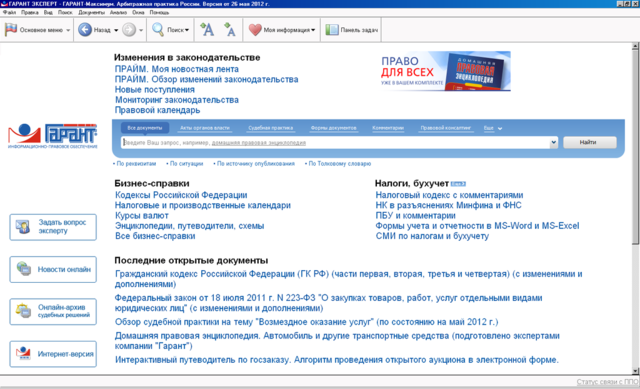Open the Помощь menu

[159, 12]
